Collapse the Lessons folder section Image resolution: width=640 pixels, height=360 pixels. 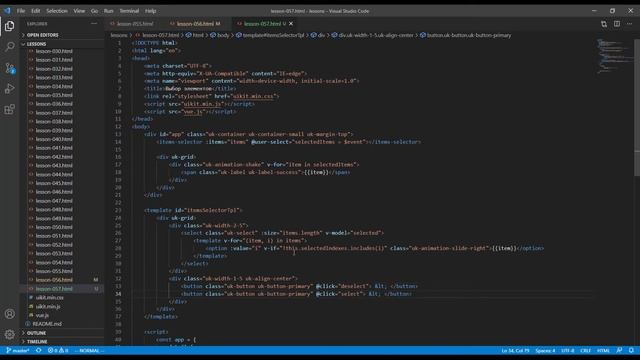click(37, 44)
